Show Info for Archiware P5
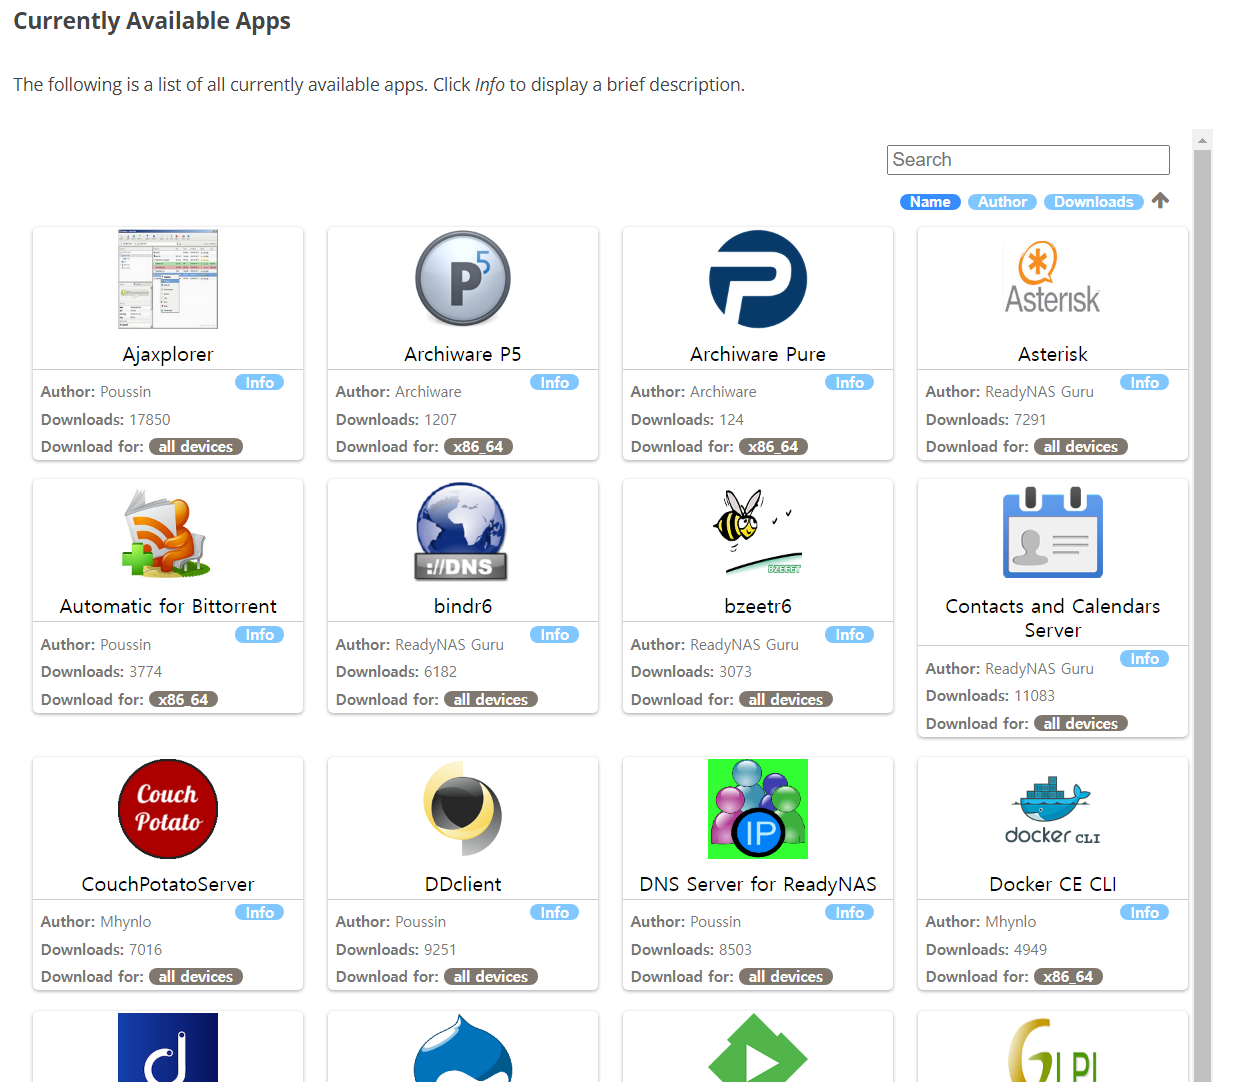This screenshot has height=1082, width=1246. (555, 382)
